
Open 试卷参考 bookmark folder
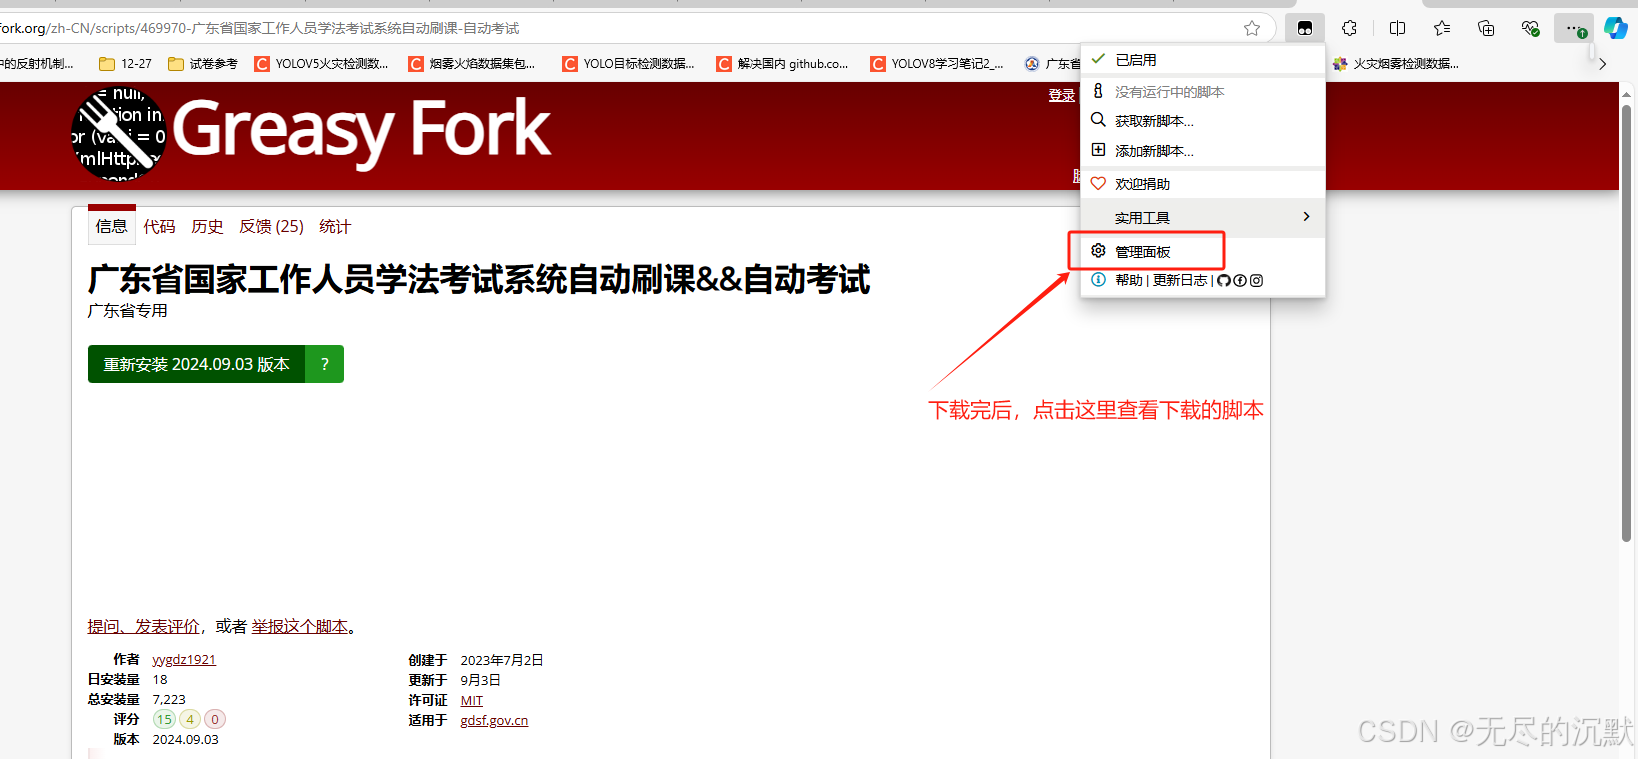coord(203,63)
